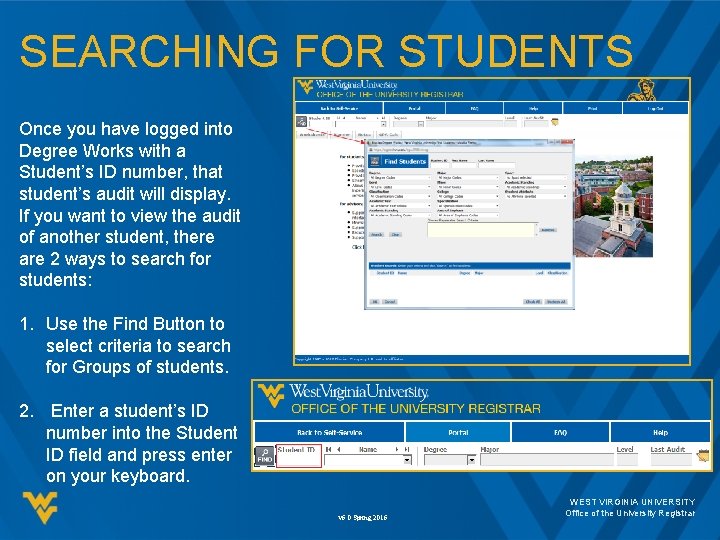The height and width of the screenshot is (540, 720).
Task: Click the Find icon in the upper screenshot toolbar
Action: point(301,122)
